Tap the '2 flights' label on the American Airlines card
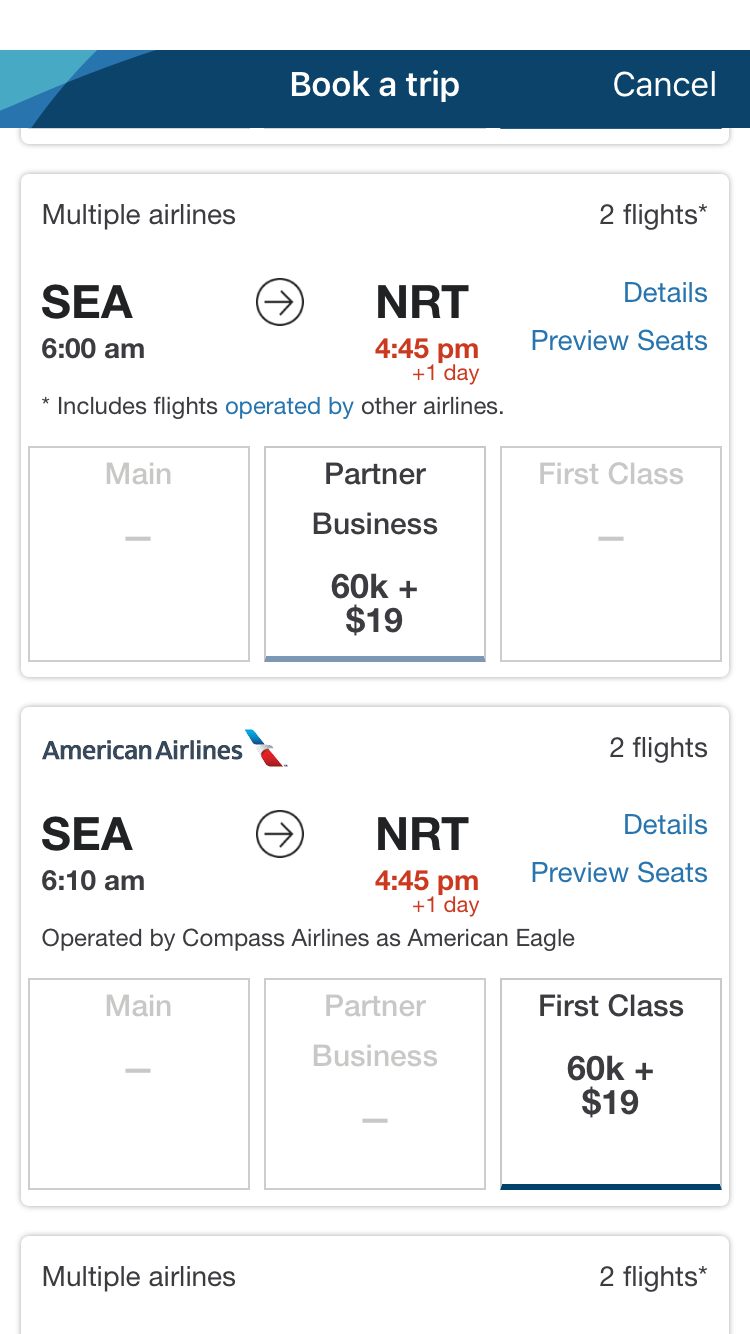This screenshot has height=1334, width=750. 658,748
